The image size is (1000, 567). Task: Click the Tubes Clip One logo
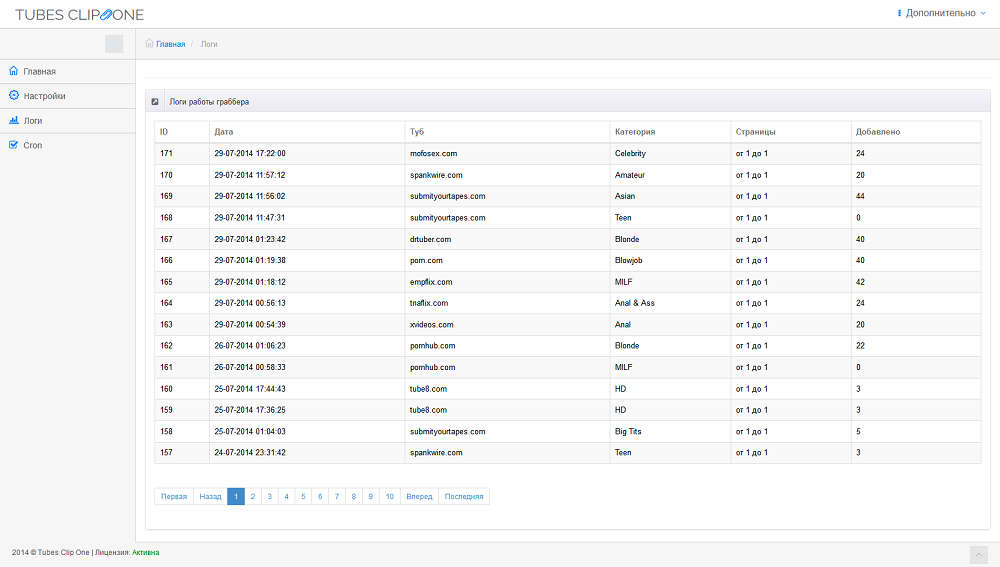point(79,14)
